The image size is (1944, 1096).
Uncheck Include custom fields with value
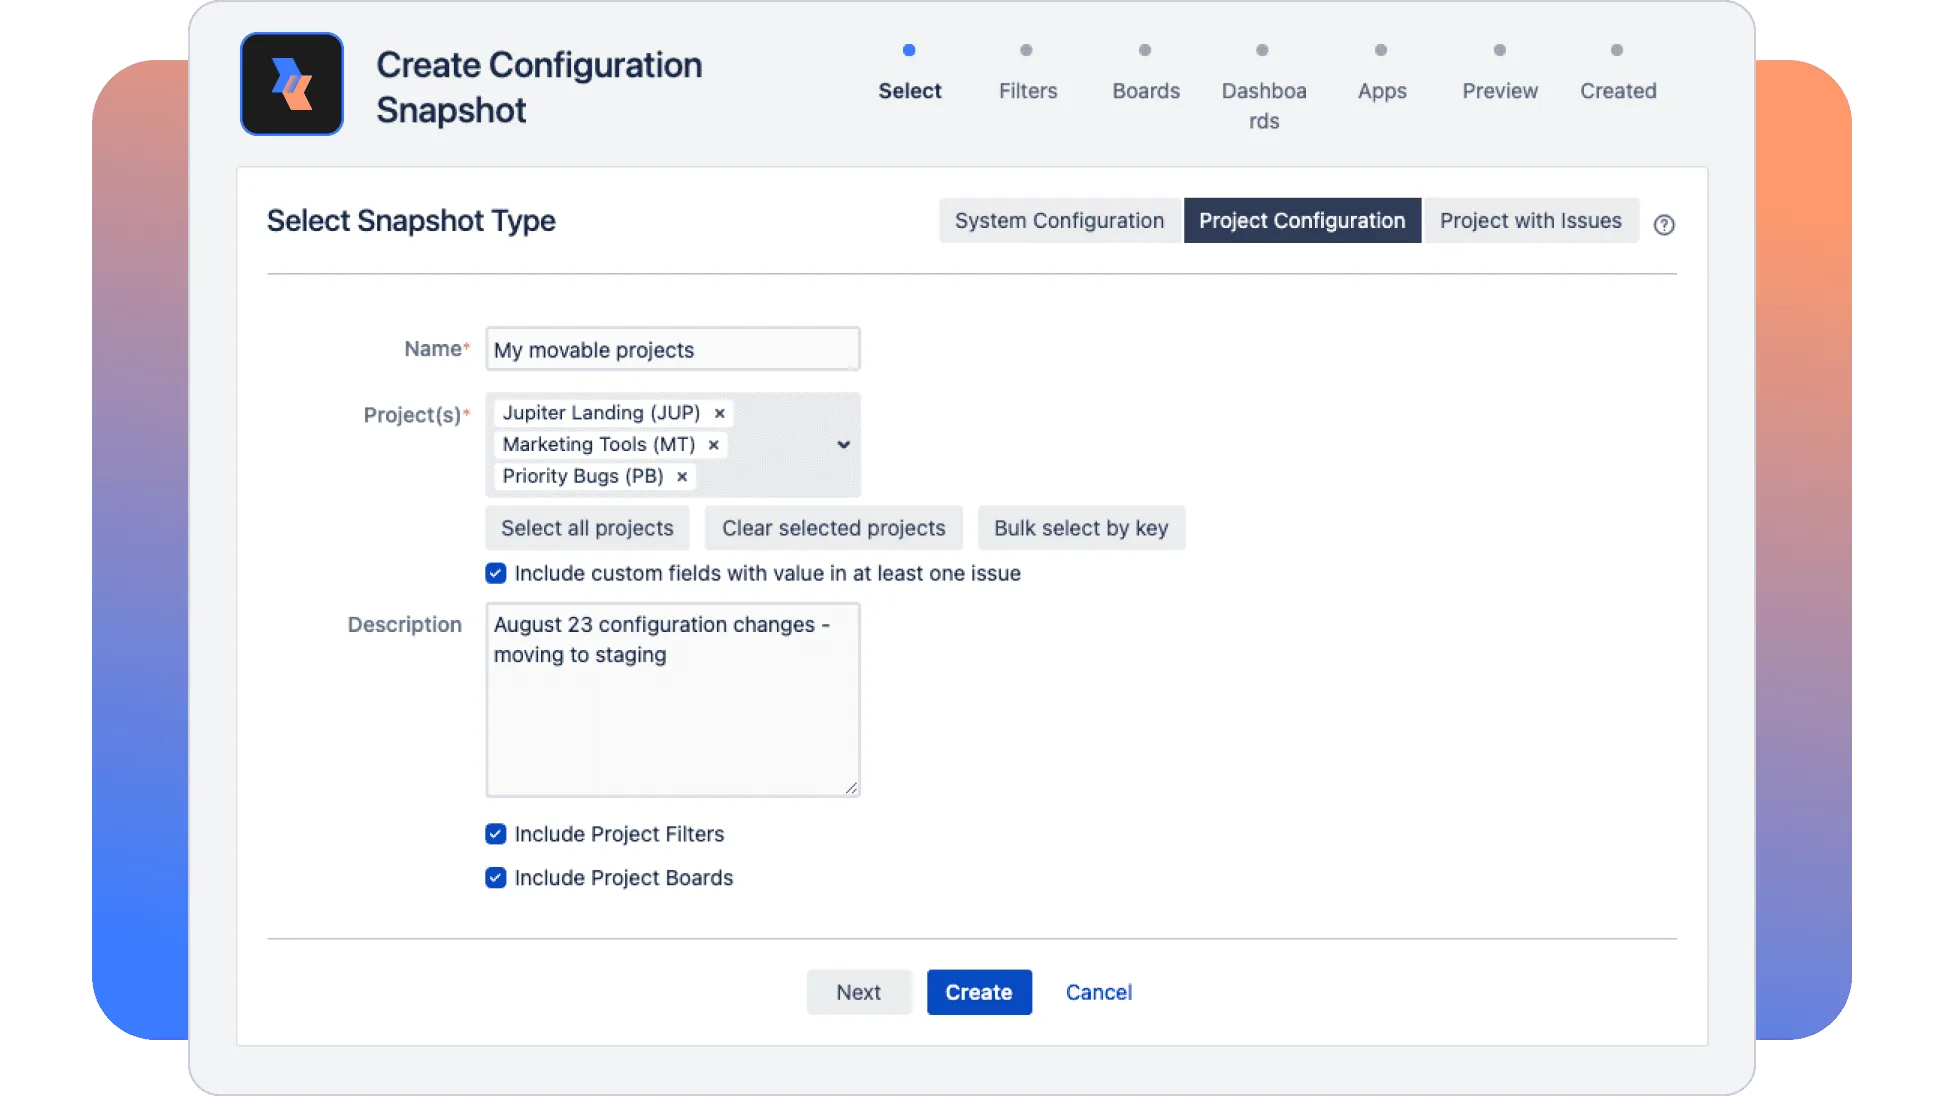495,574
